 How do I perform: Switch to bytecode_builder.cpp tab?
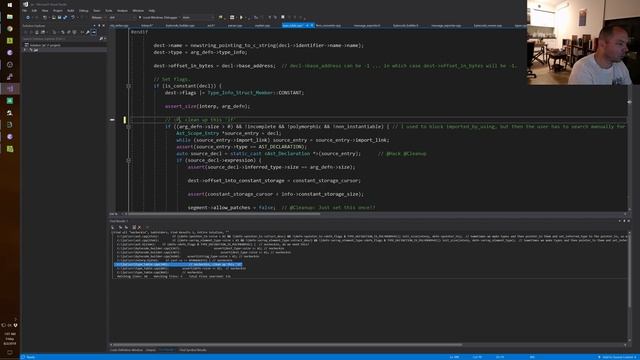tap(180, 26)
